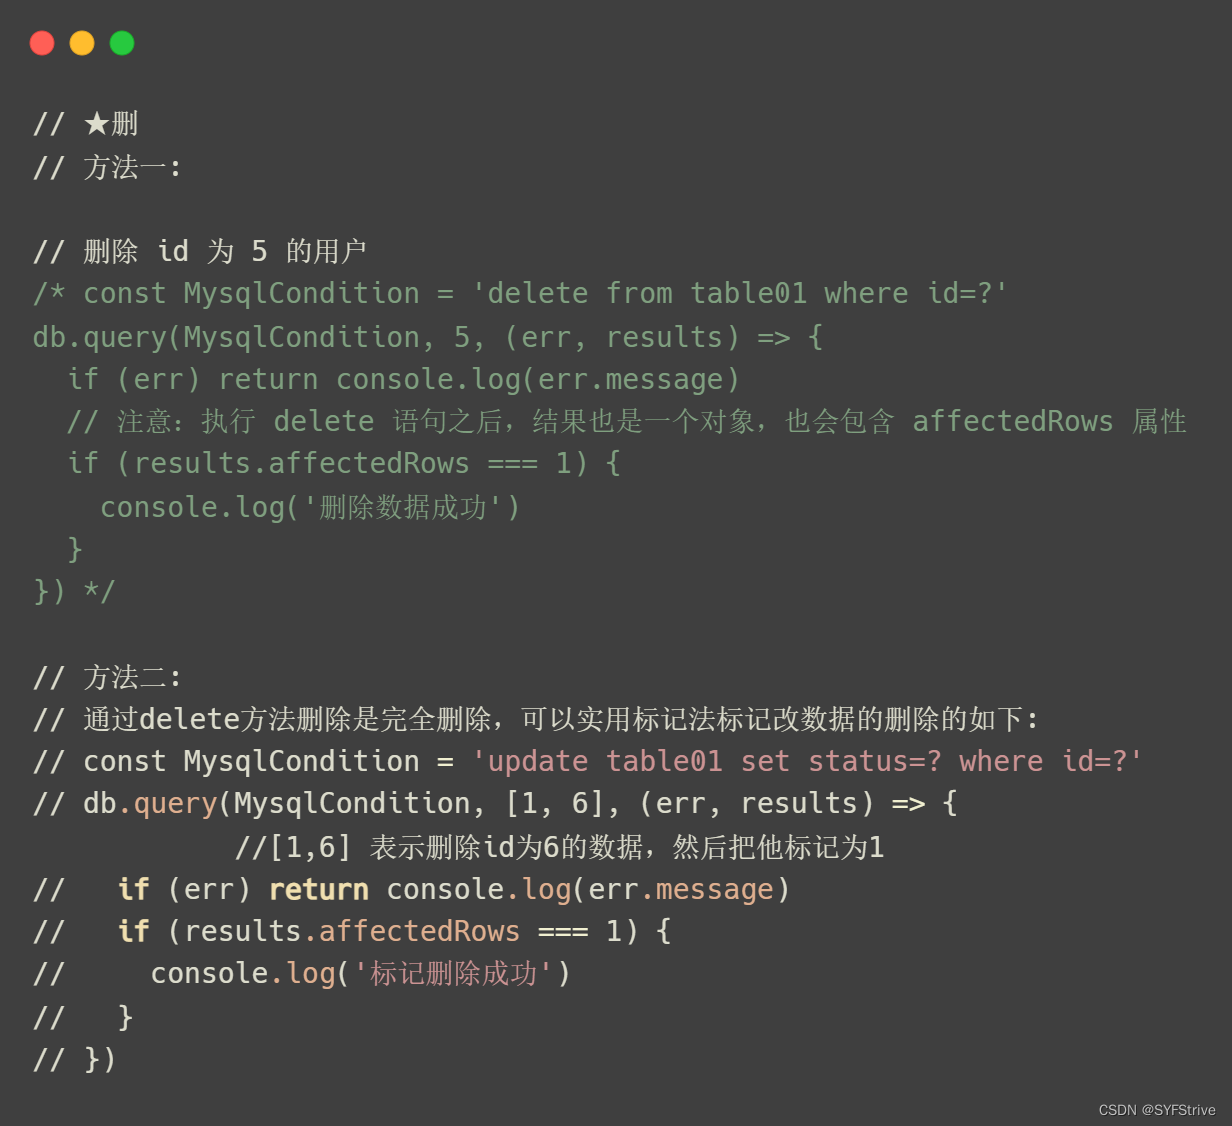Image resolution: width=1232 pixels, height=1126 pixels.
Task: Click the 'delete from table01 where id=?' string
Action: (739, 294)
